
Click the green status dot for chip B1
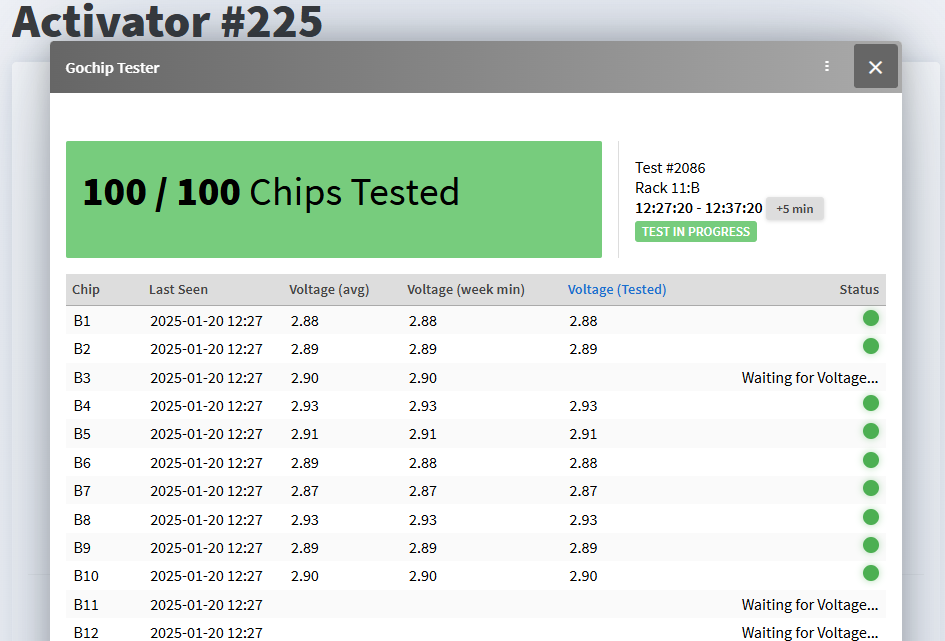[870, 319]
